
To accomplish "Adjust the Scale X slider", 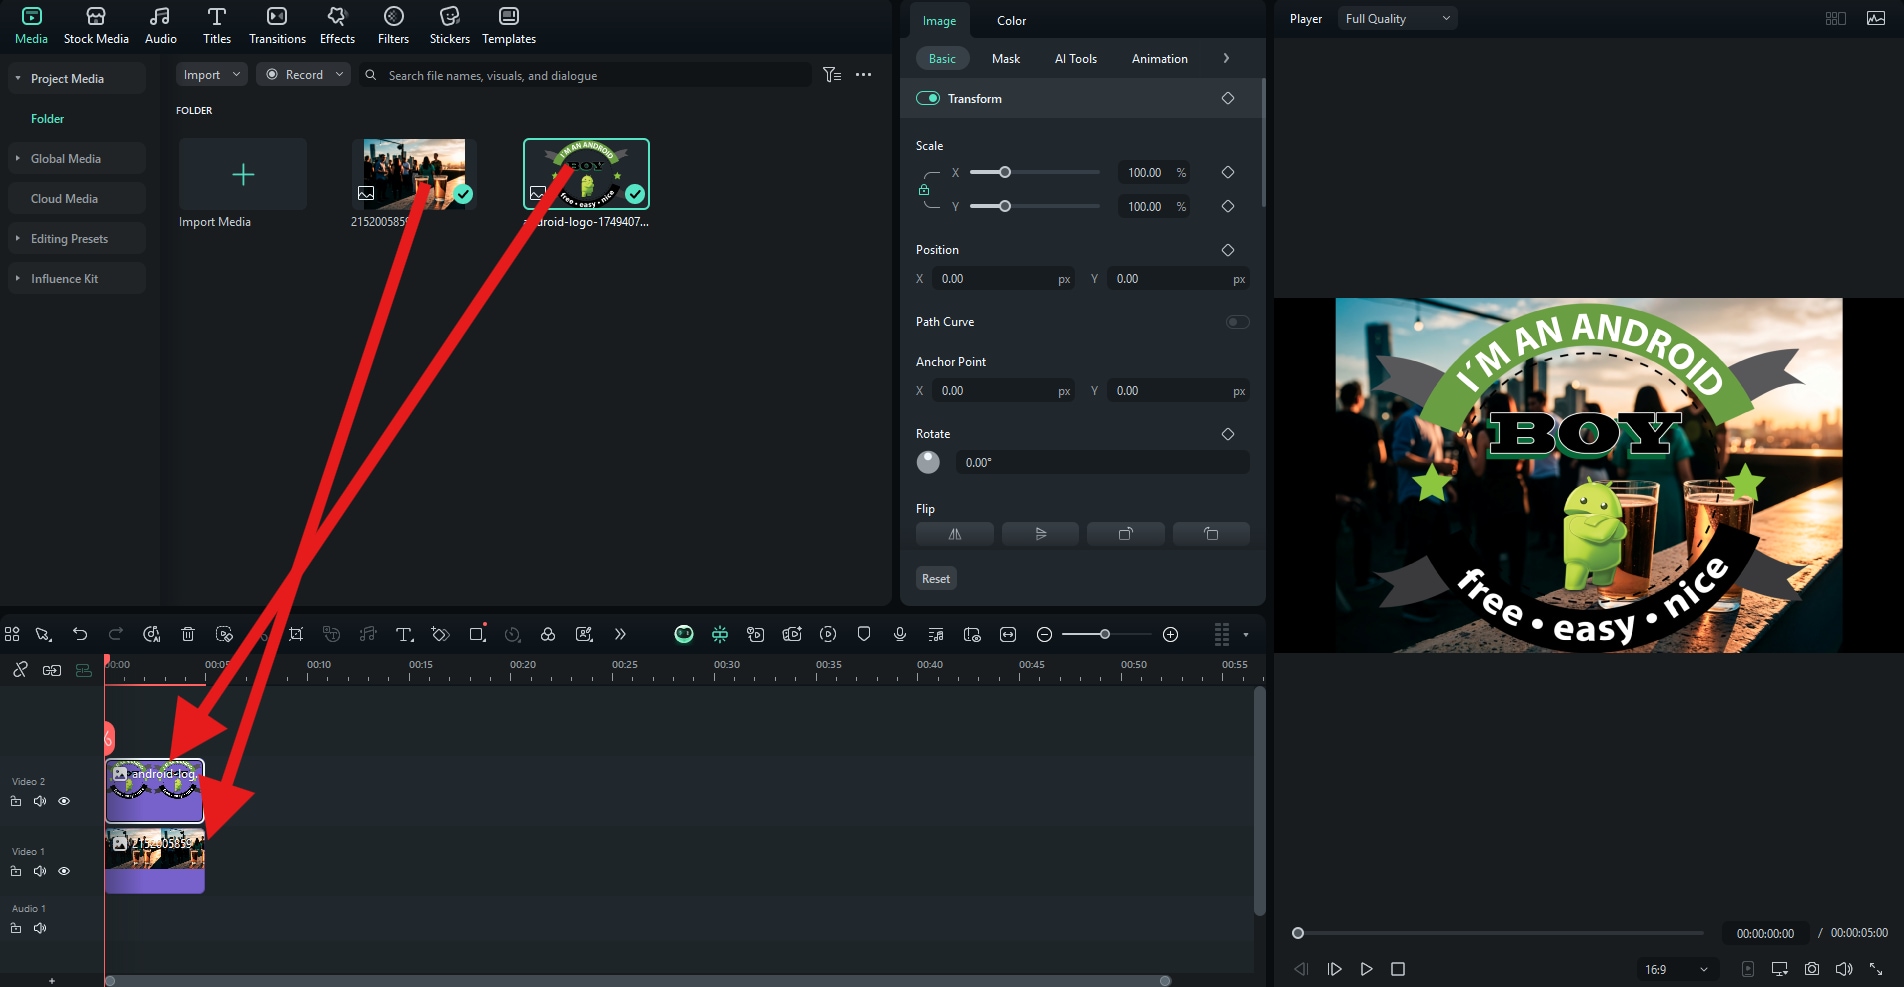I will pyautogui.click(x=1035, y=172).
